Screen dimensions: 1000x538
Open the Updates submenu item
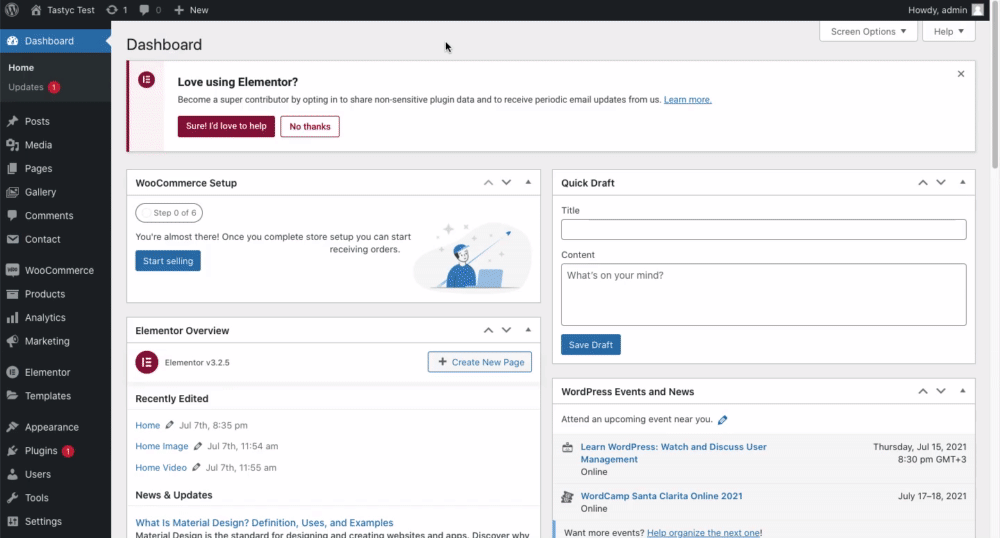coord(26,87)
